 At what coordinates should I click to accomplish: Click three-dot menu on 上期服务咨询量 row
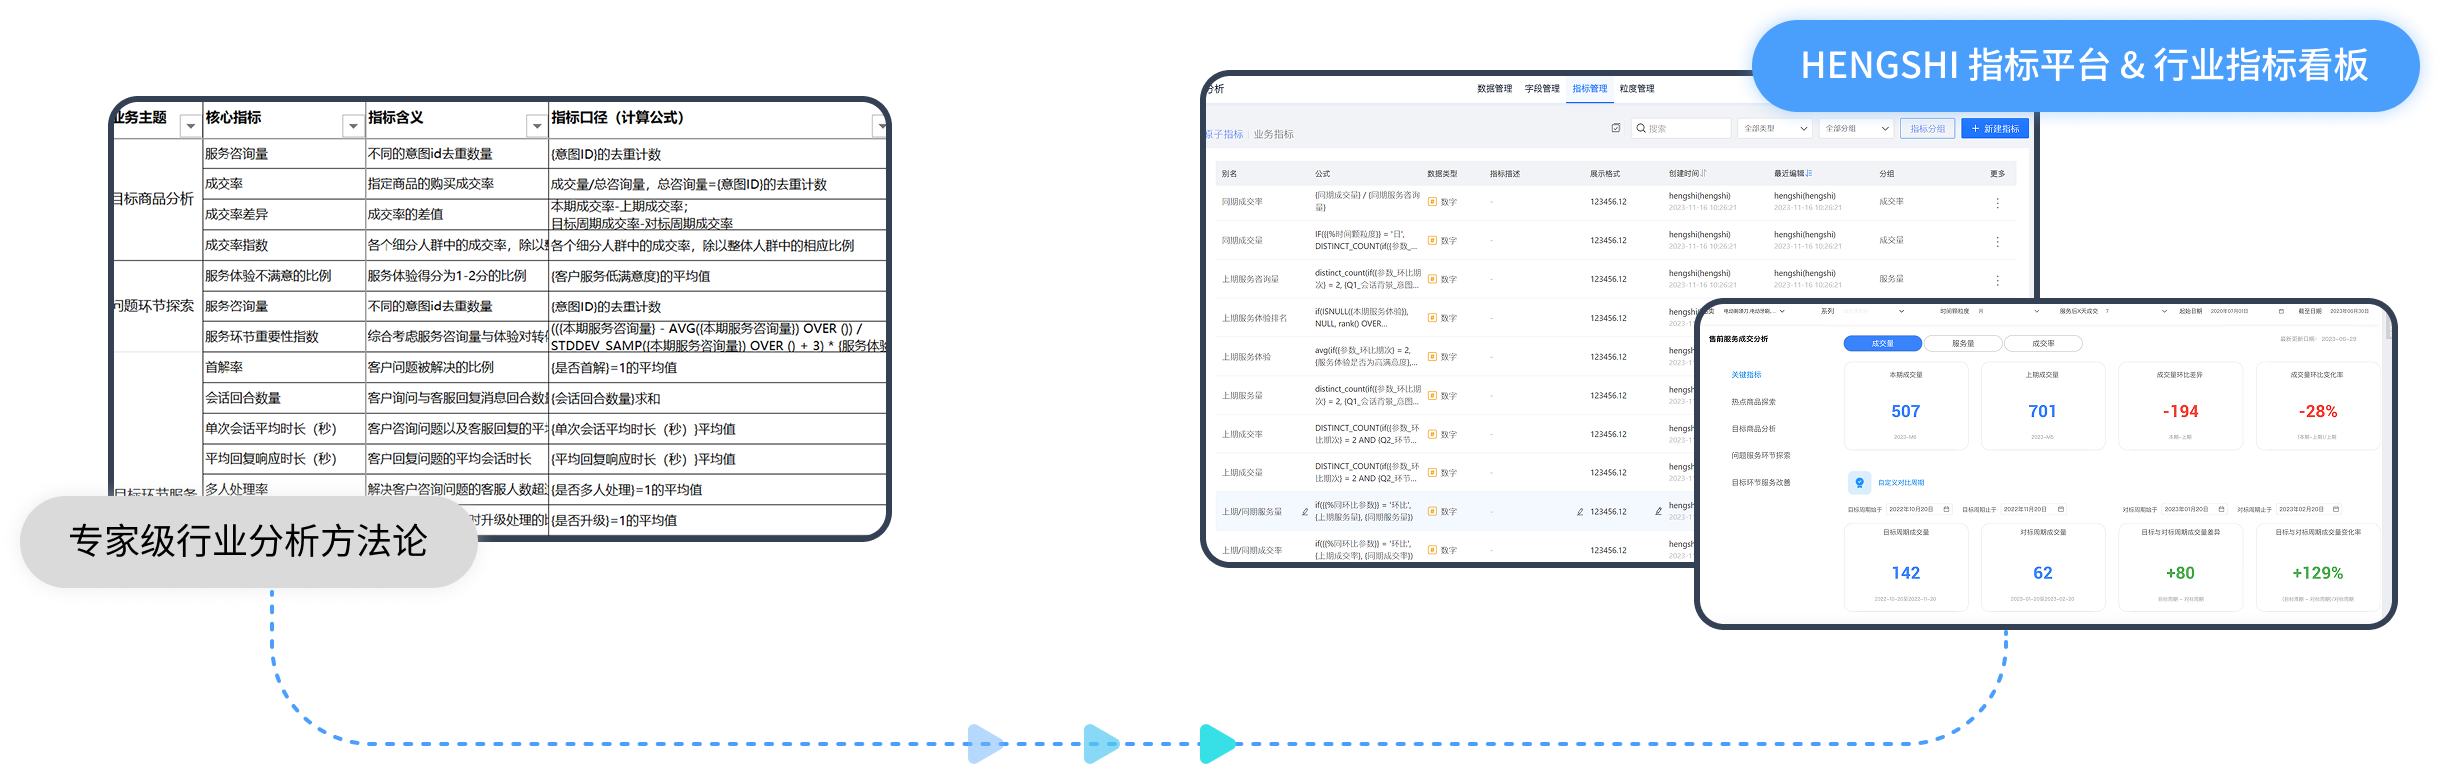tap(1997, 281)
